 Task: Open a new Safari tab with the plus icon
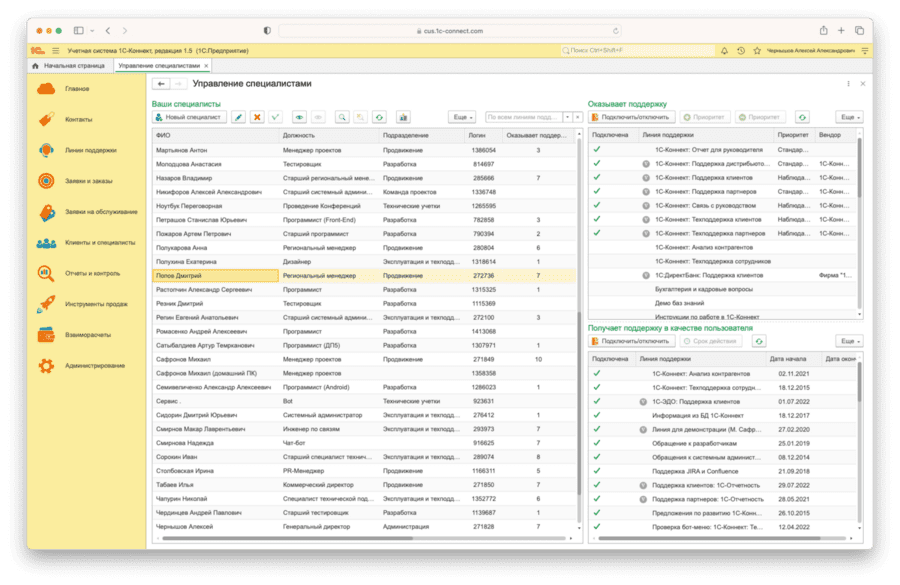(x=841, y=30)
